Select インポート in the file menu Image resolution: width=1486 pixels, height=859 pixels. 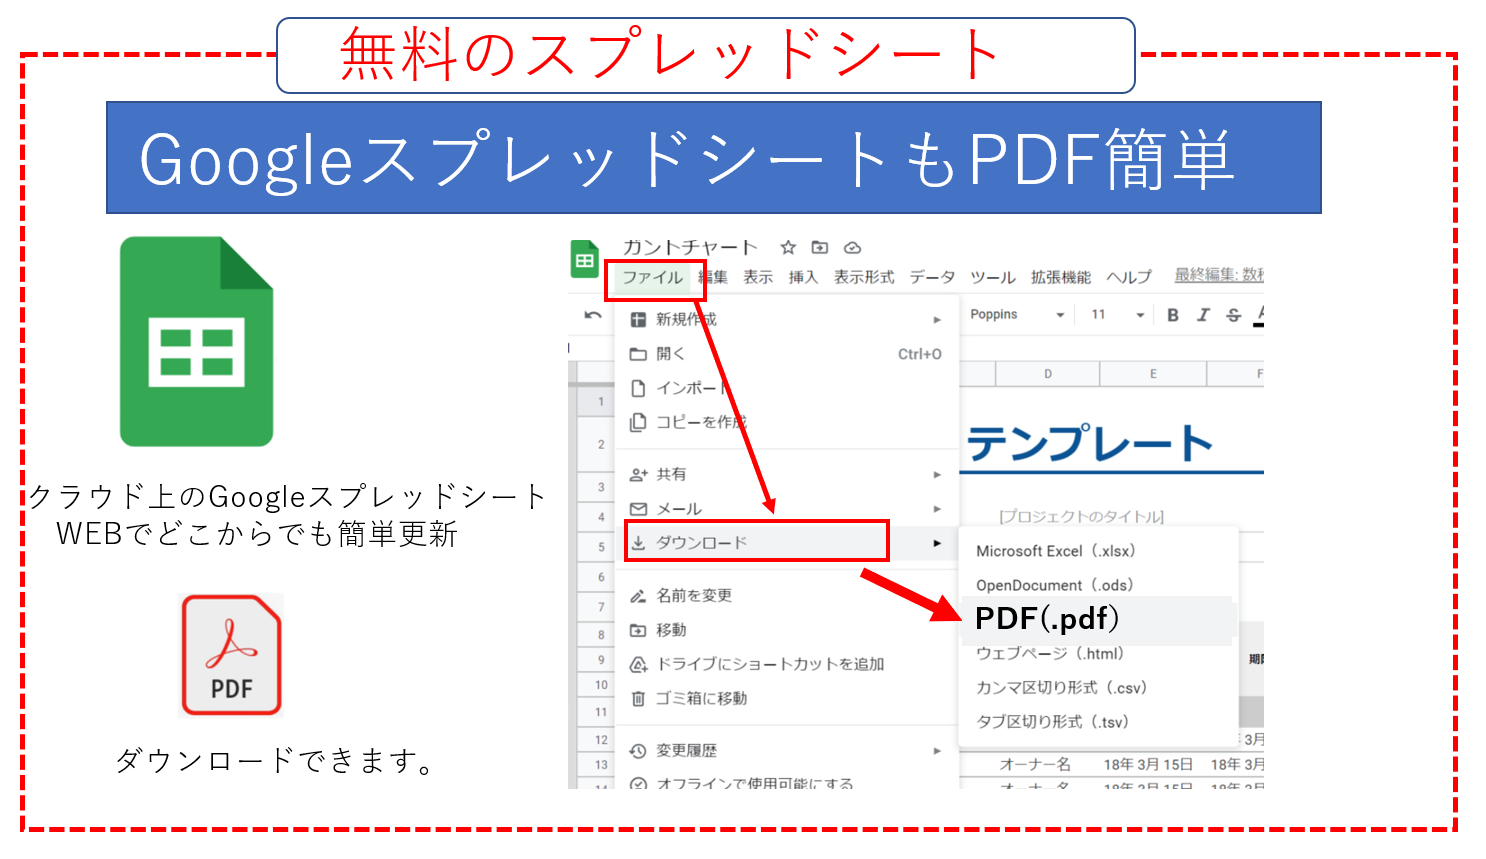[787, 388]
